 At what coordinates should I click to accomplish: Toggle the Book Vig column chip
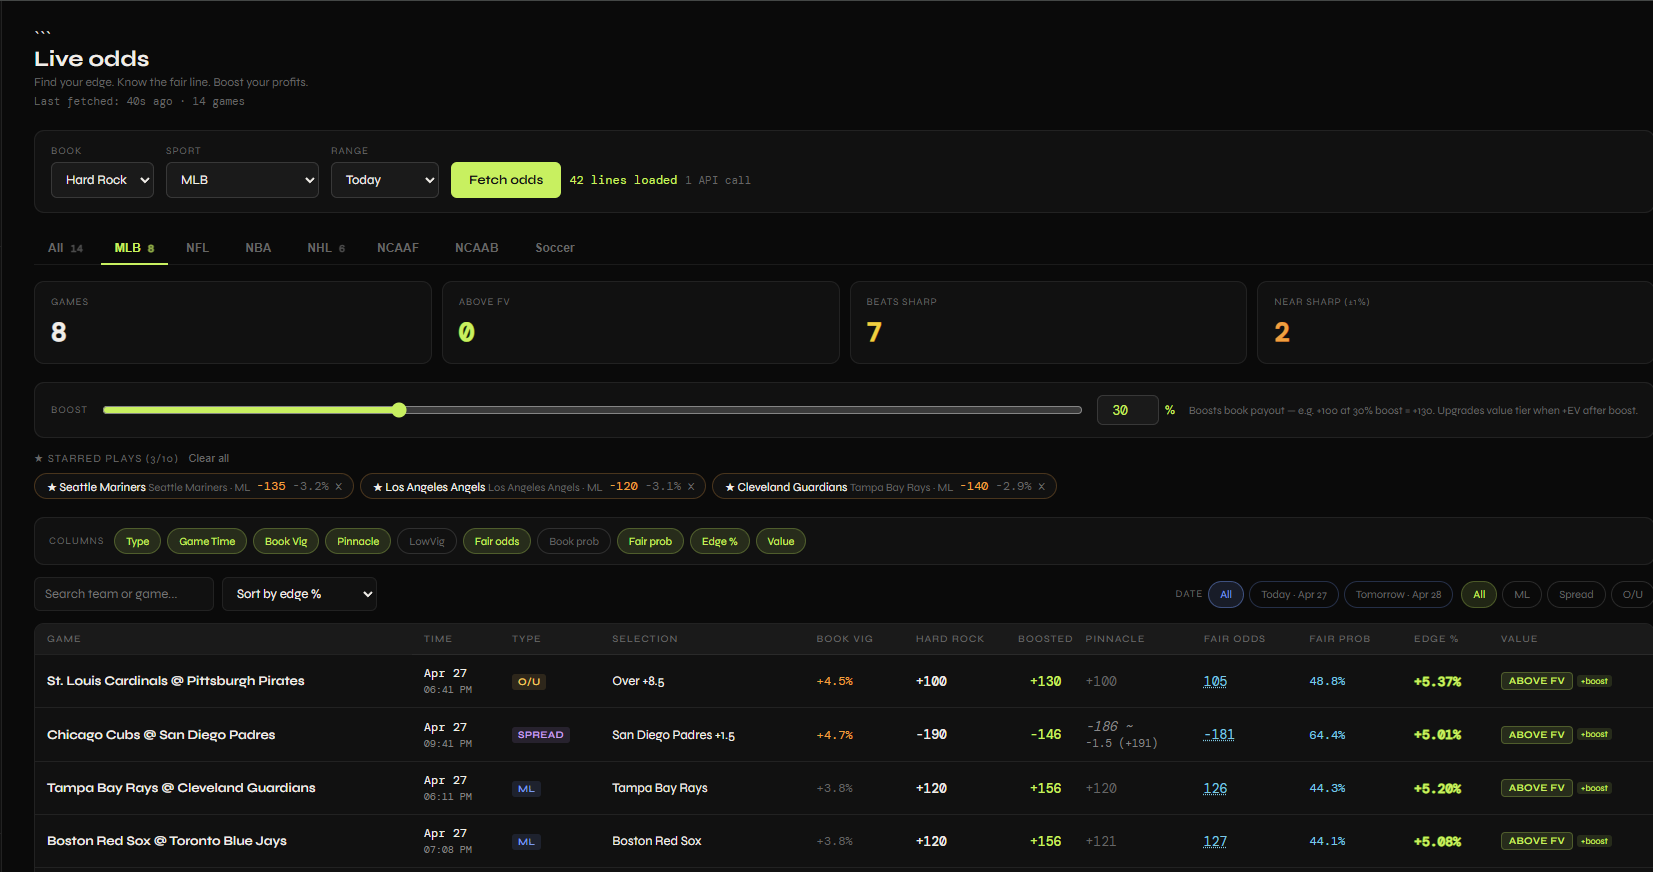[286, 541]
